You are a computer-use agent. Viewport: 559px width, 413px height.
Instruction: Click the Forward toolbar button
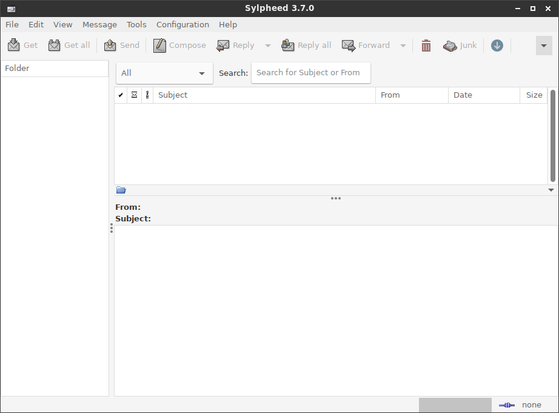tap(366, 45)
